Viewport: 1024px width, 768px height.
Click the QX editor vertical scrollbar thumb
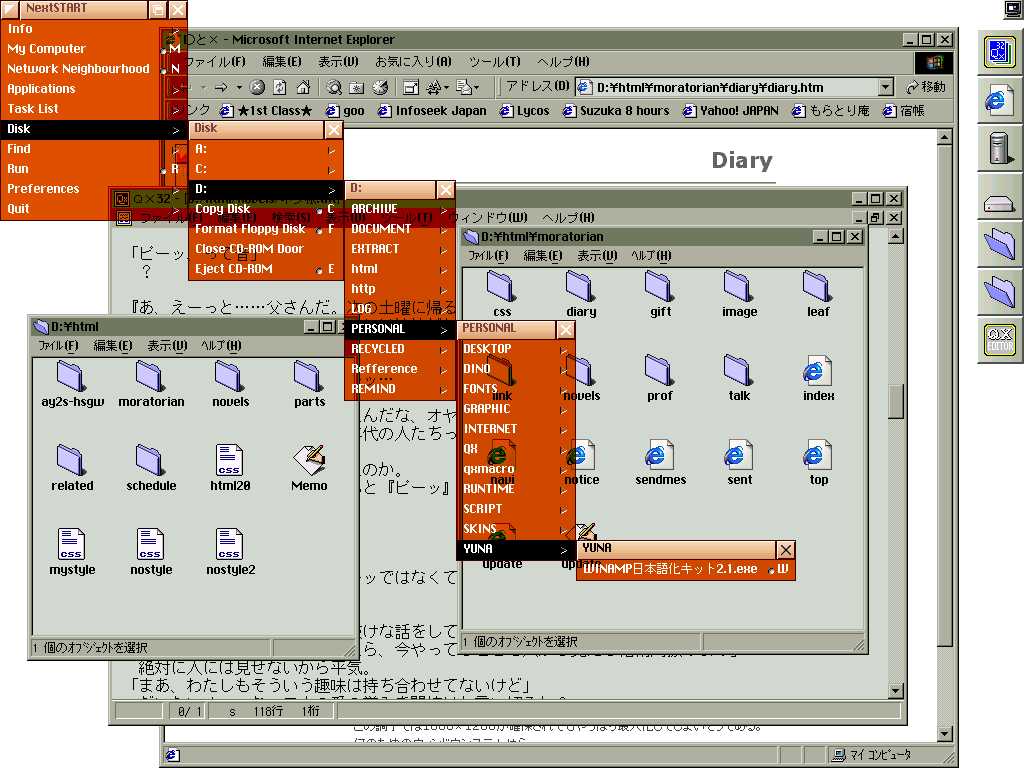896,400
